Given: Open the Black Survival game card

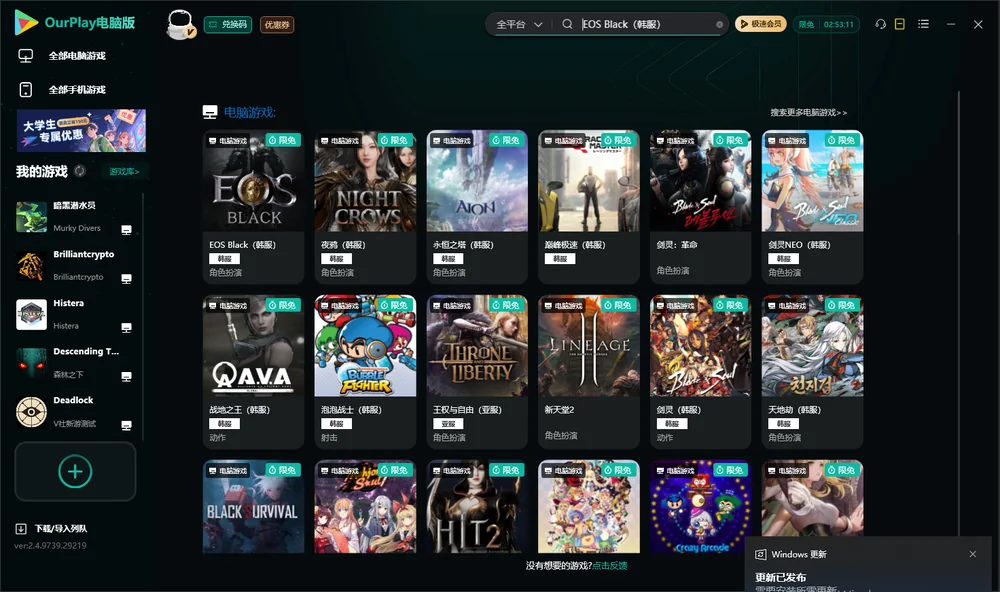Looking at the screenshot, I should [x=253, y=507].
